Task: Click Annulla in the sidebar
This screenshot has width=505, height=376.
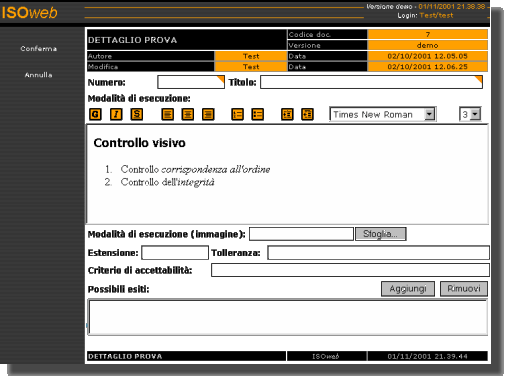Action: coord(38,75)
